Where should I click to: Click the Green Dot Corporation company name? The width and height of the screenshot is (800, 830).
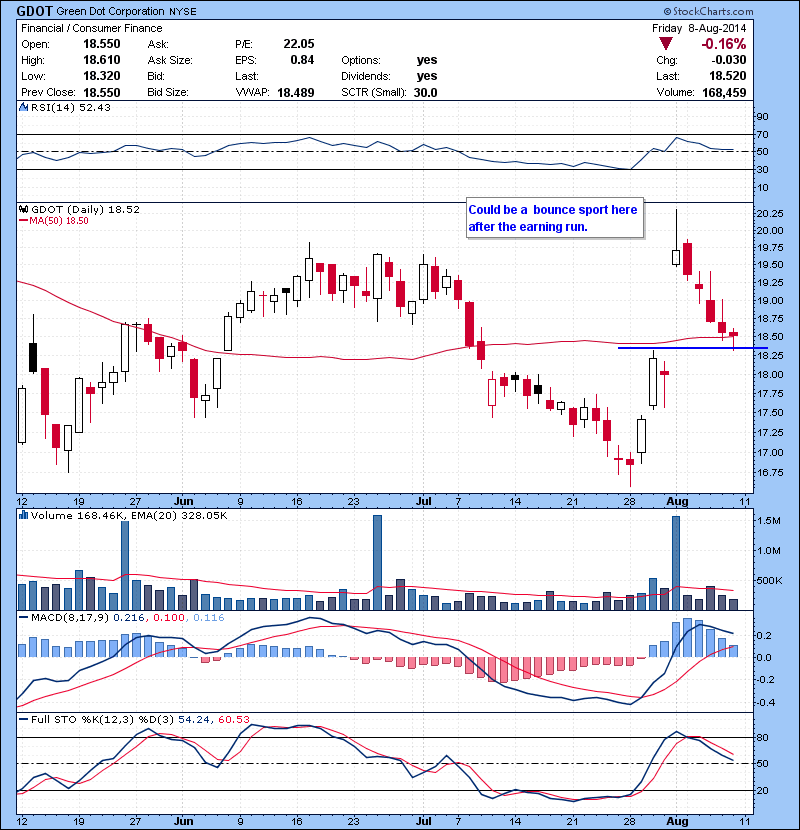click(x=110, y=11)
